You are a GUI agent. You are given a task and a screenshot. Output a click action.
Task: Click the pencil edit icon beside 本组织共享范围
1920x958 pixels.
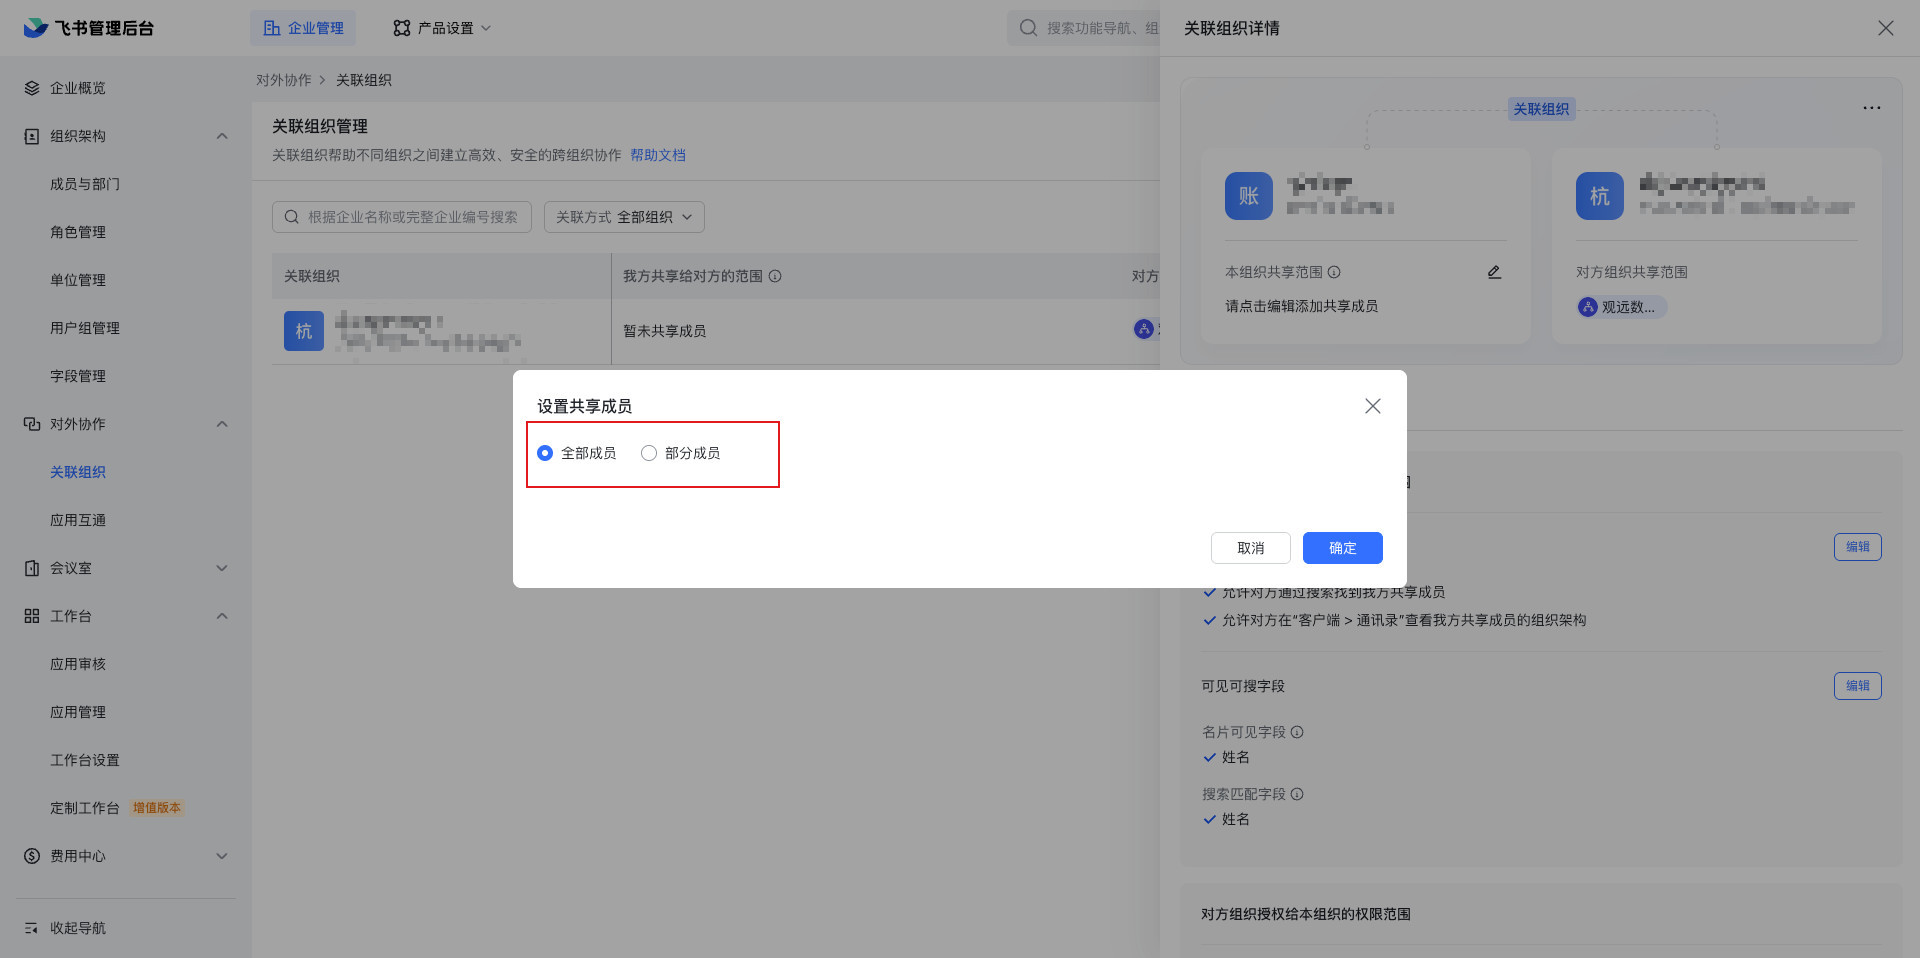coord(1494,272)
